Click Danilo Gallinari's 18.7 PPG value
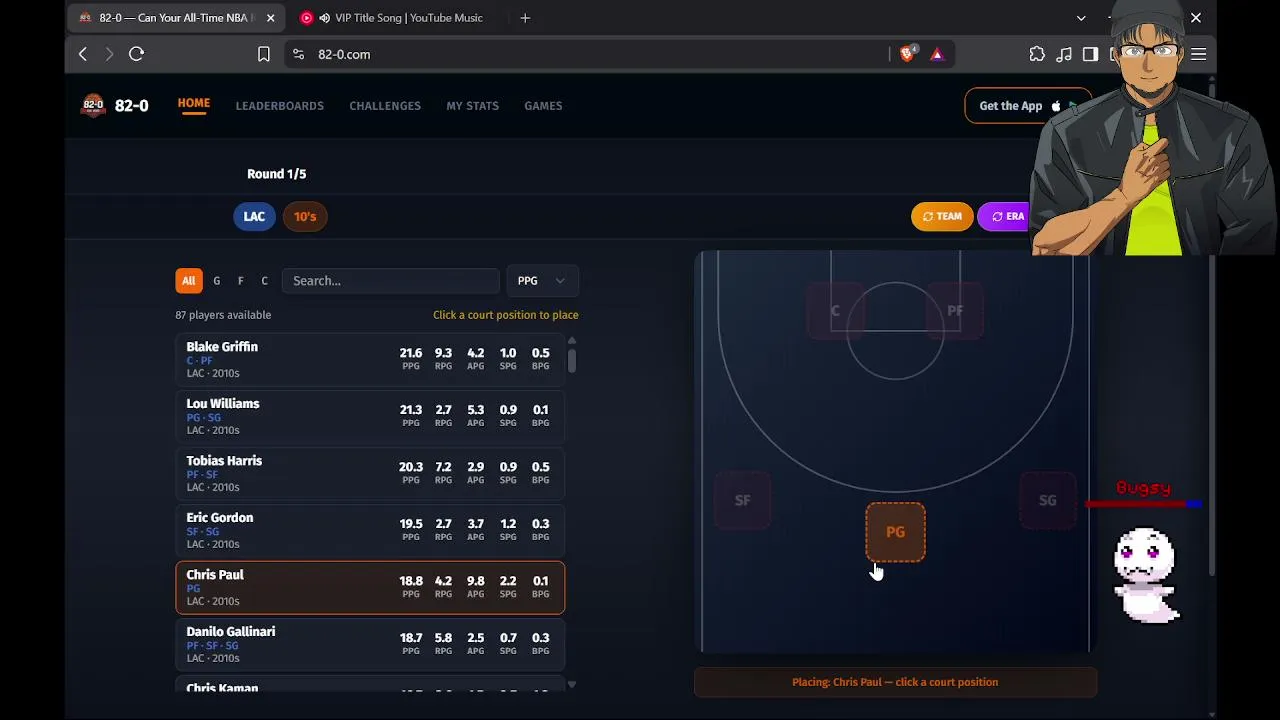 click(x=411, y=638)
